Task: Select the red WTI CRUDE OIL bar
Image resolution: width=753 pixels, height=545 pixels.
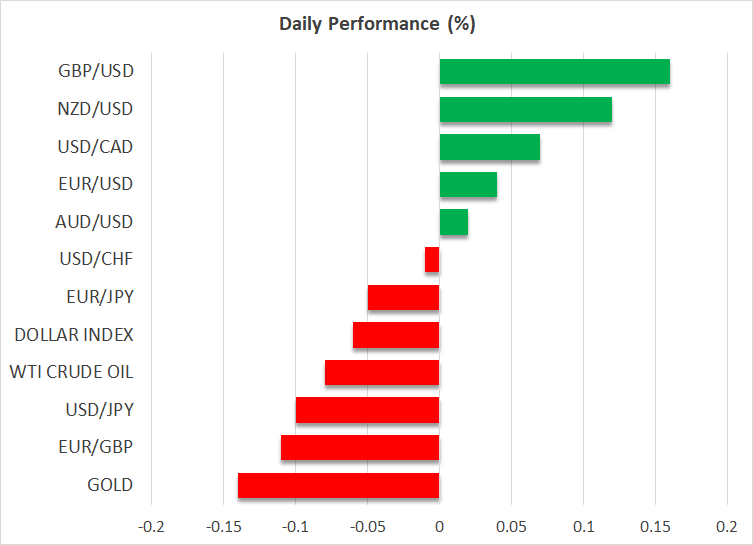Action: click(x=382, y=373)
